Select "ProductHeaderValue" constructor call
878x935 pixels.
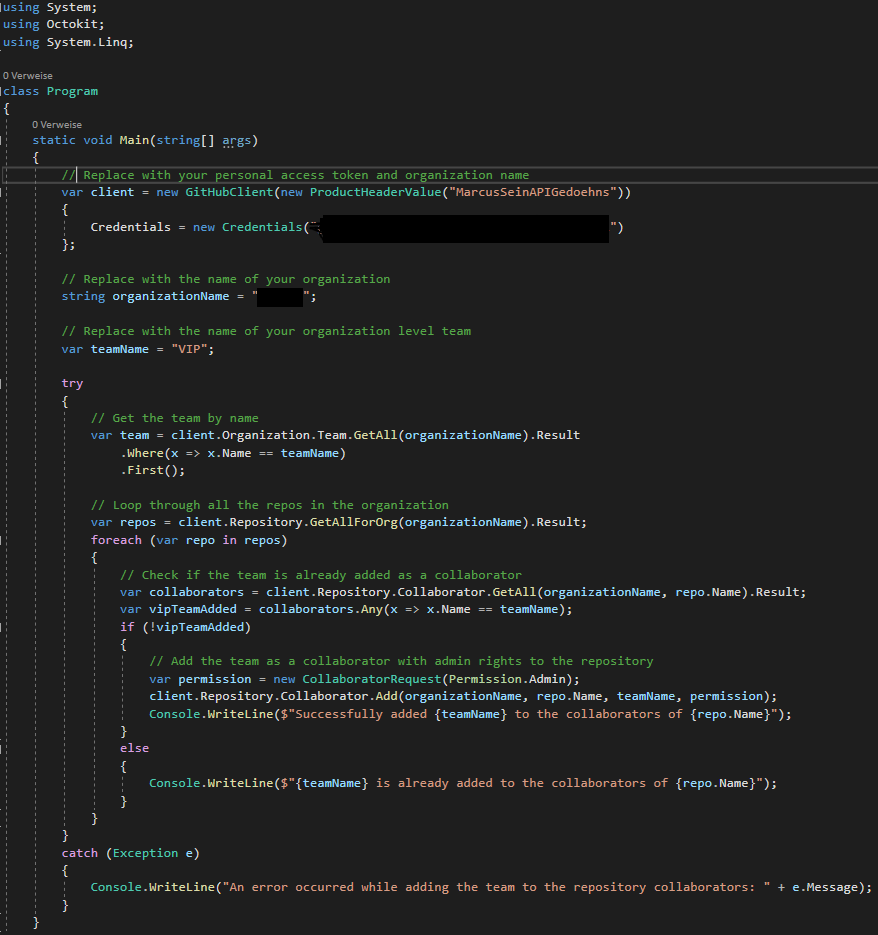376,192
